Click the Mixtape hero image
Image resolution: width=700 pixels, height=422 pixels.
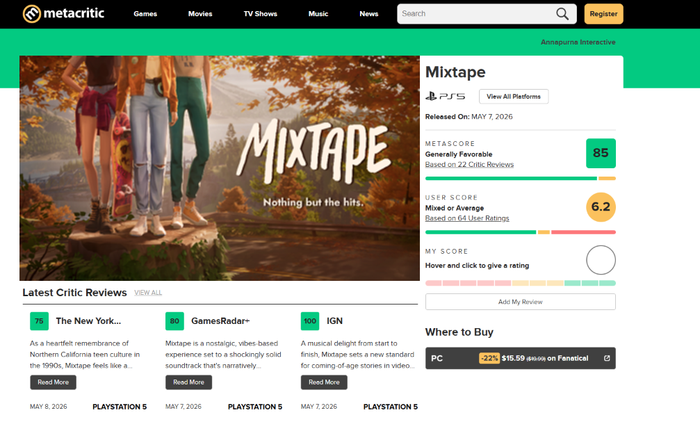click(x=219, y=168)
